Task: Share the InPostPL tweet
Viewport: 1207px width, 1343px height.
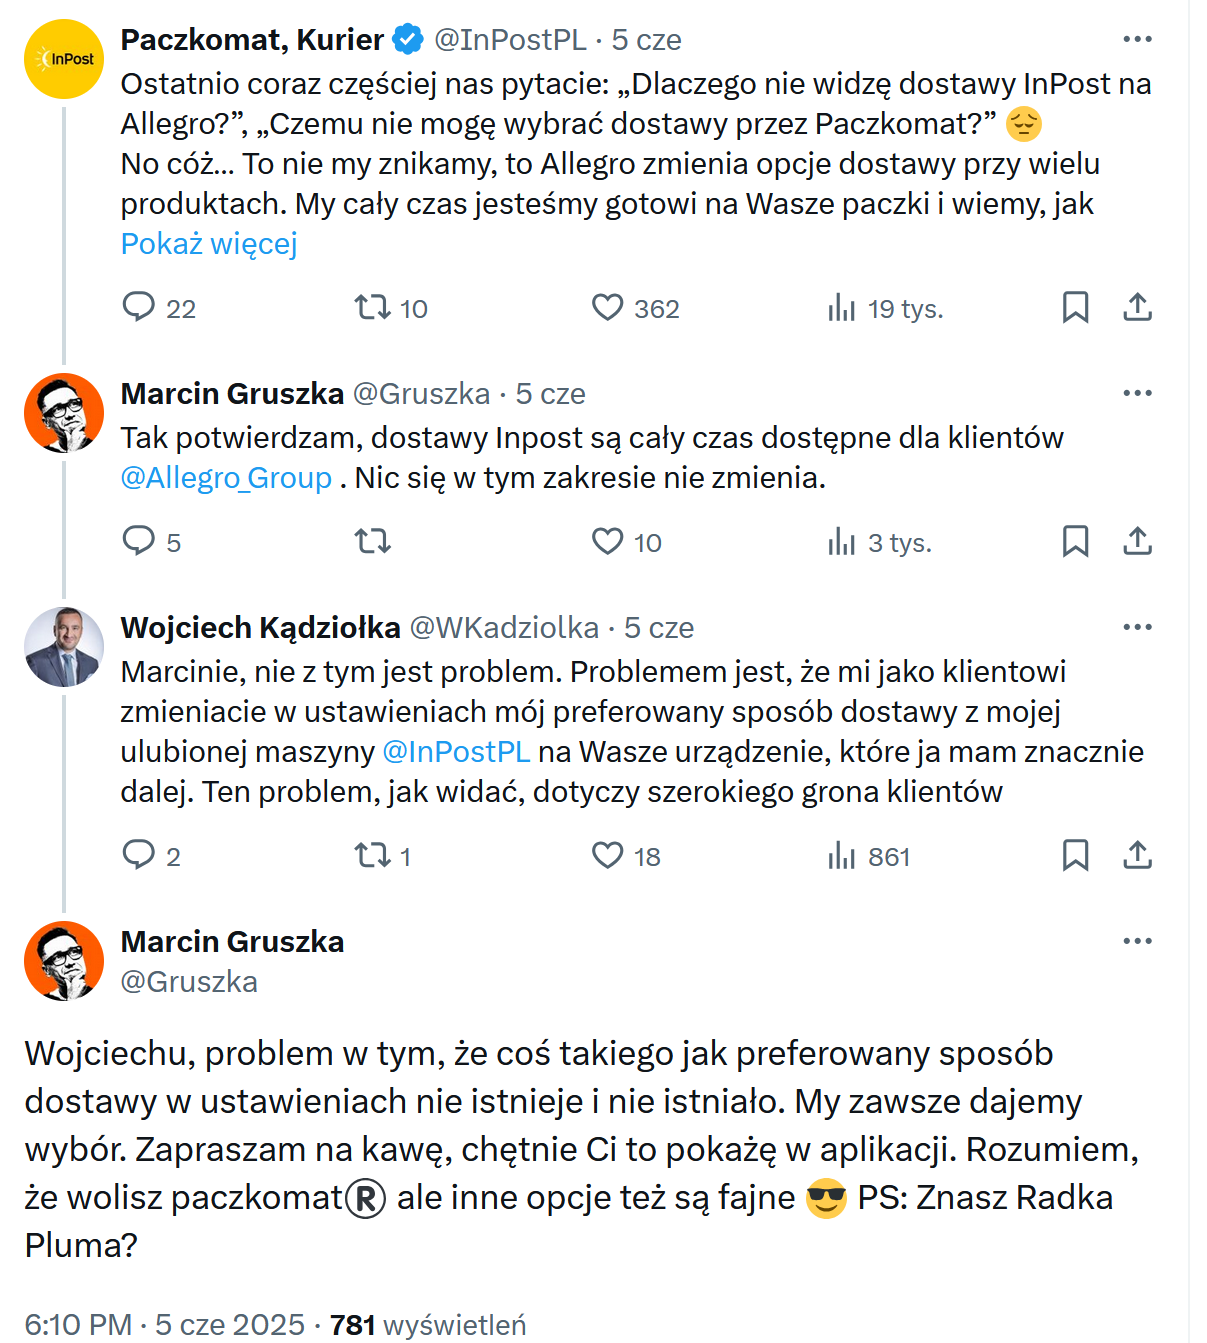Action: (1137, 307)
